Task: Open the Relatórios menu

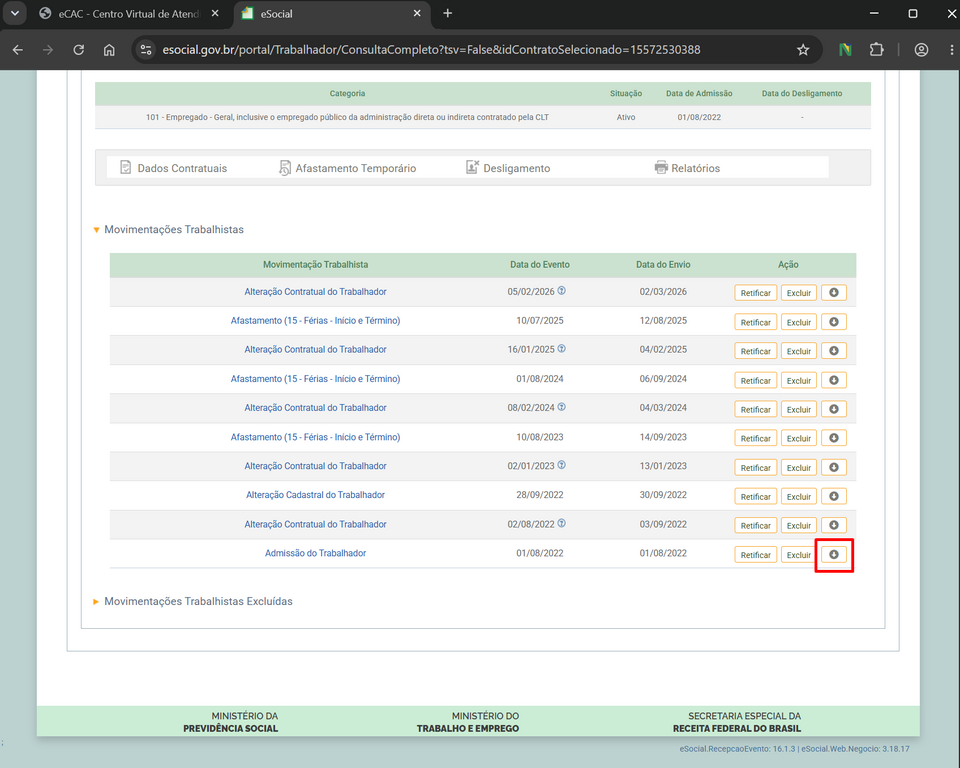Action: click(x=688, y=168)
